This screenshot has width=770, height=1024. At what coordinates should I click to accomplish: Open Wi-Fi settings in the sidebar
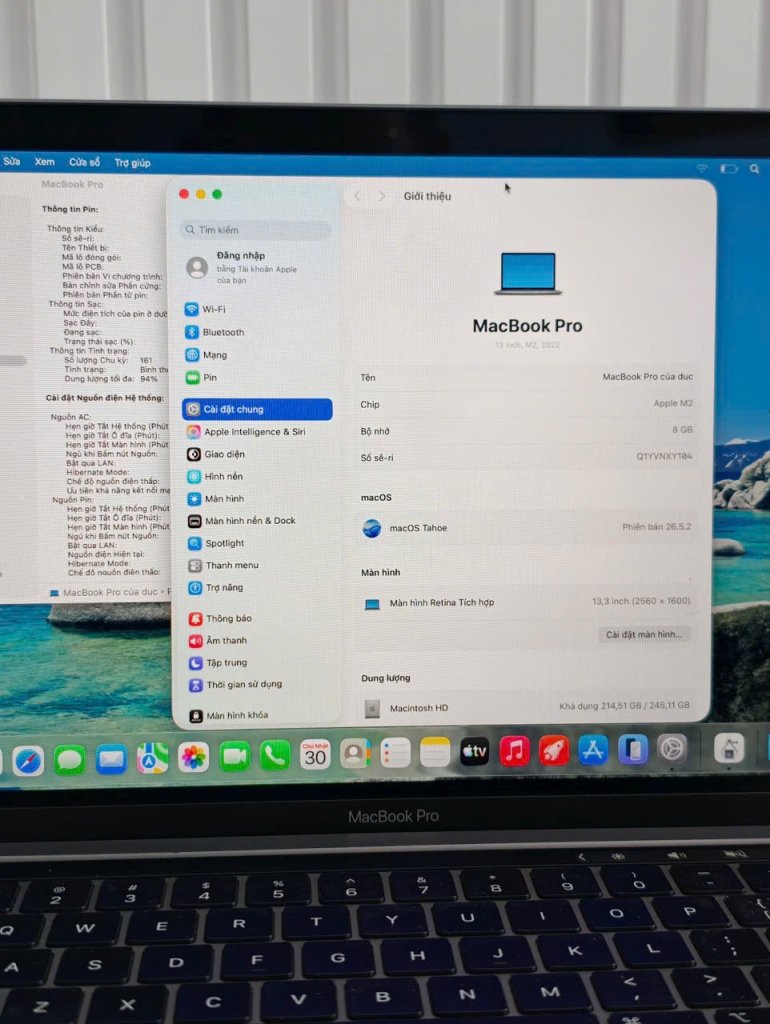point(205,309)
